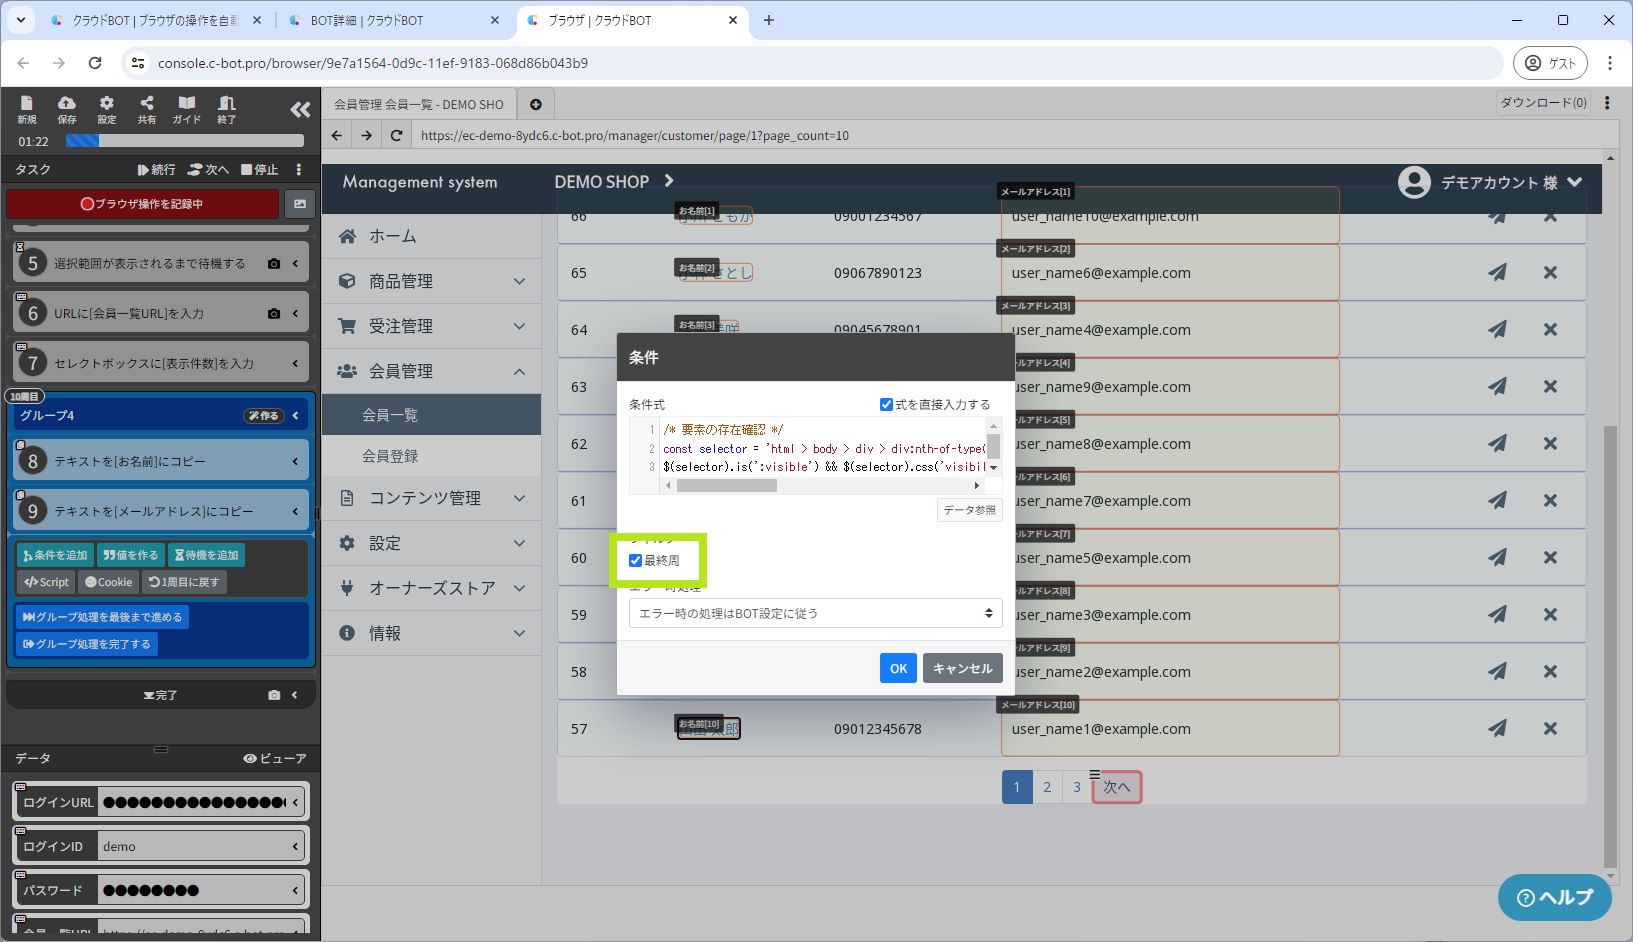Go to page 2 in the pagination
Viewport: 1633px width, 942px height.
tap(1047, 787)
